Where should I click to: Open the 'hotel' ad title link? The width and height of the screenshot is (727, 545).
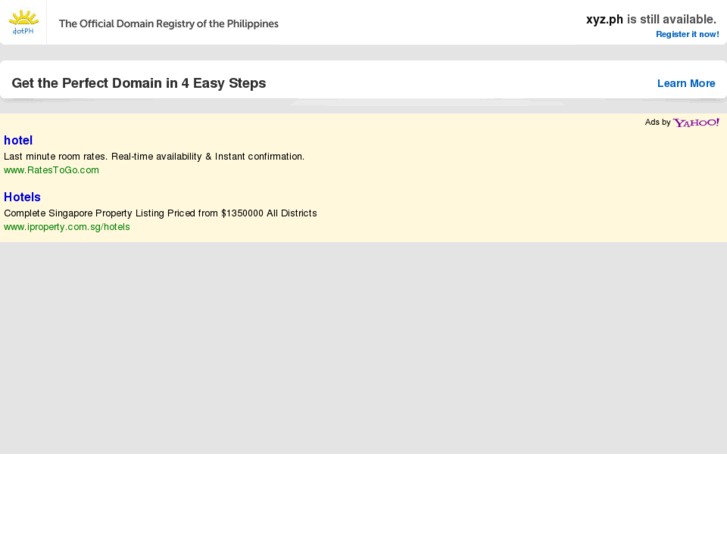[x=18, y=140]
